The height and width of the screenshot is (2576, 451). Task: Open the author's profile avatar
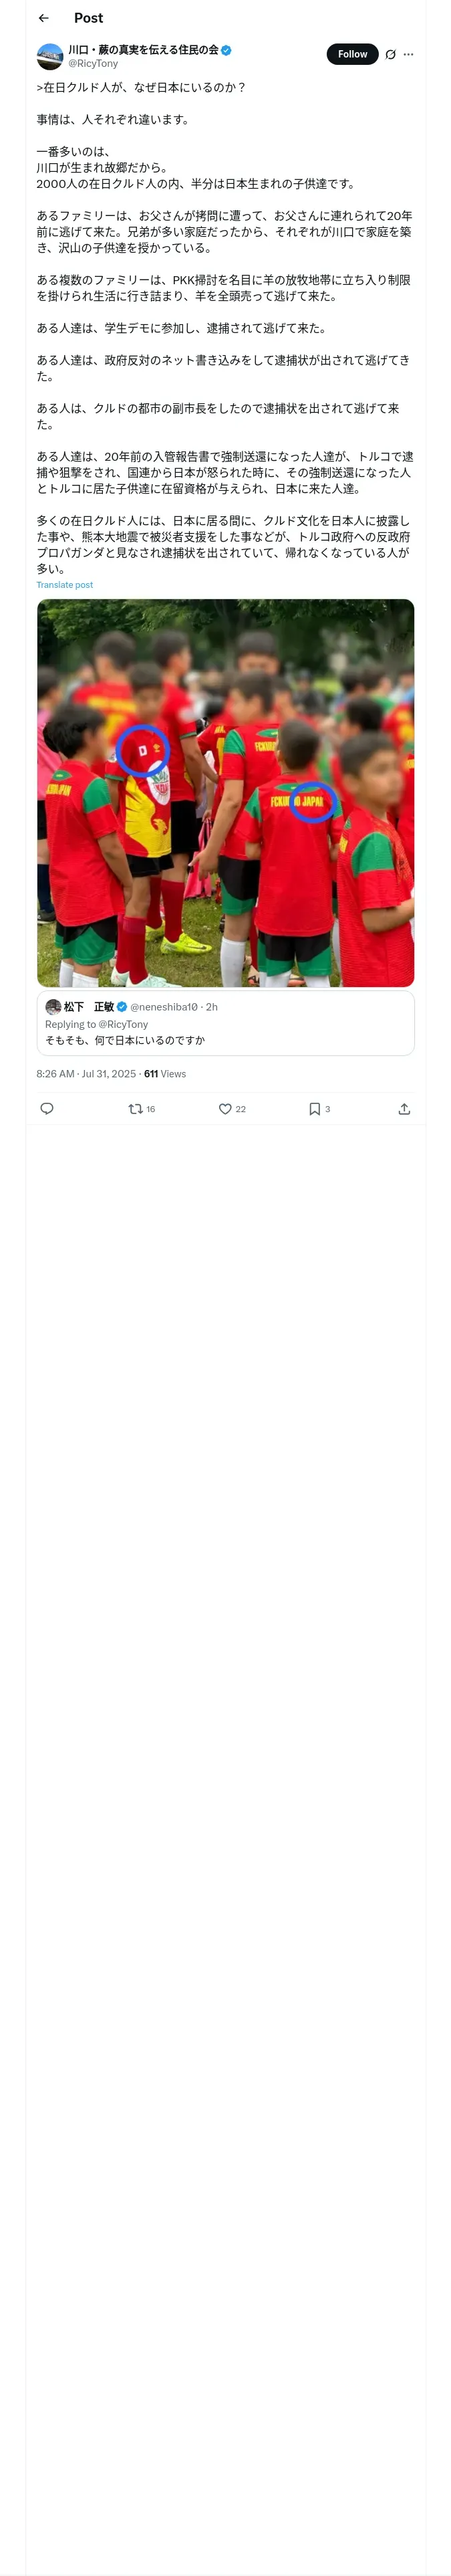click(x=50, y=56)
